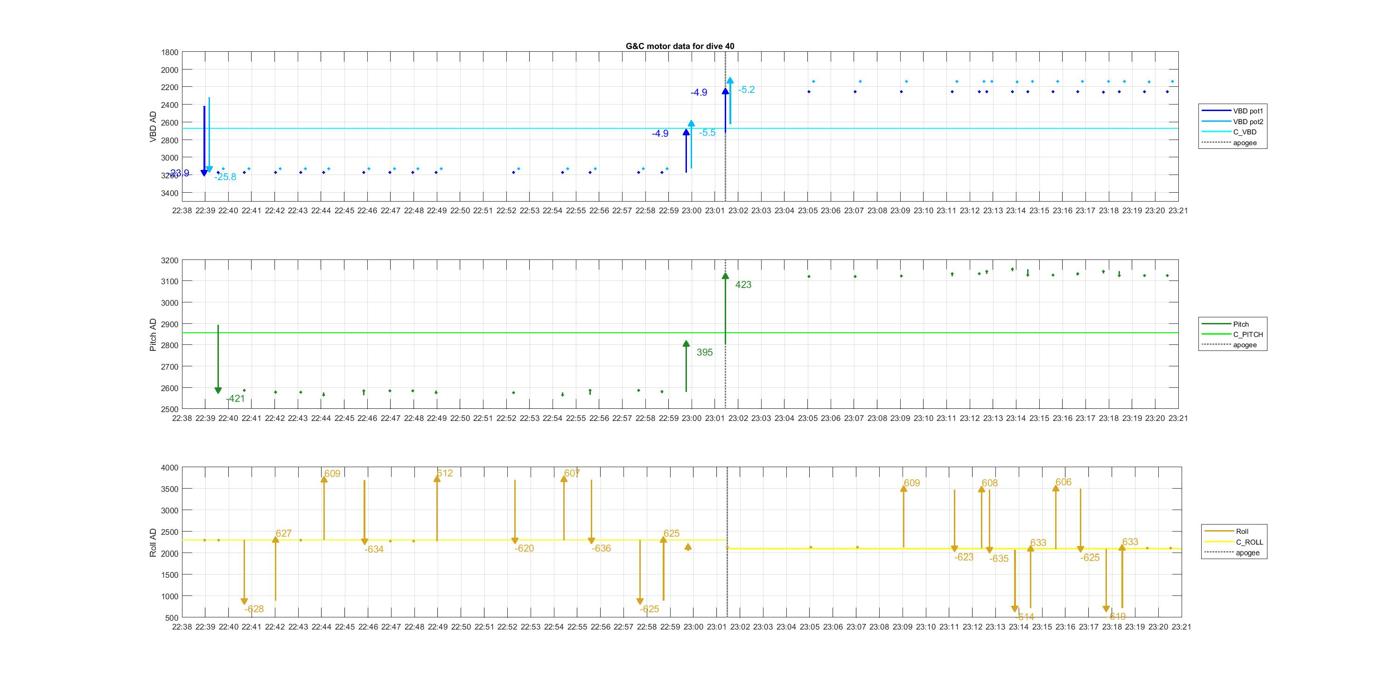Click the '609' roll label near 23:09

[x=911, y=483]
